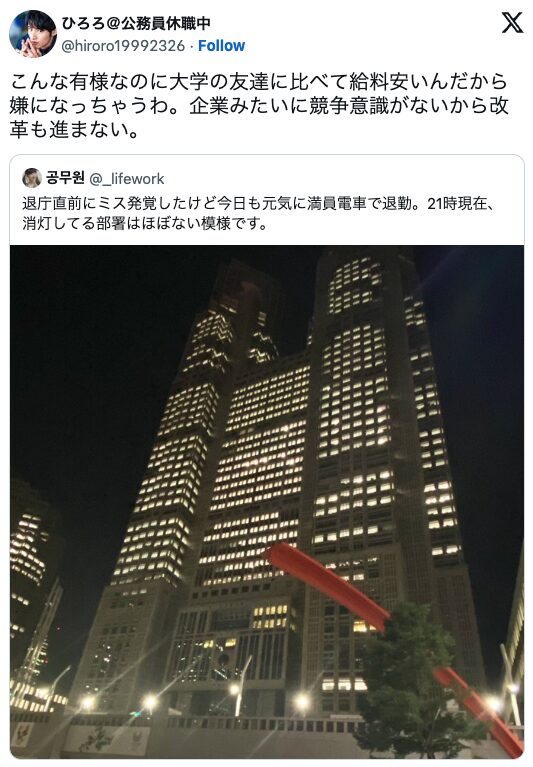Click tweet line starting こんな有様なのに

coord(259,82)
